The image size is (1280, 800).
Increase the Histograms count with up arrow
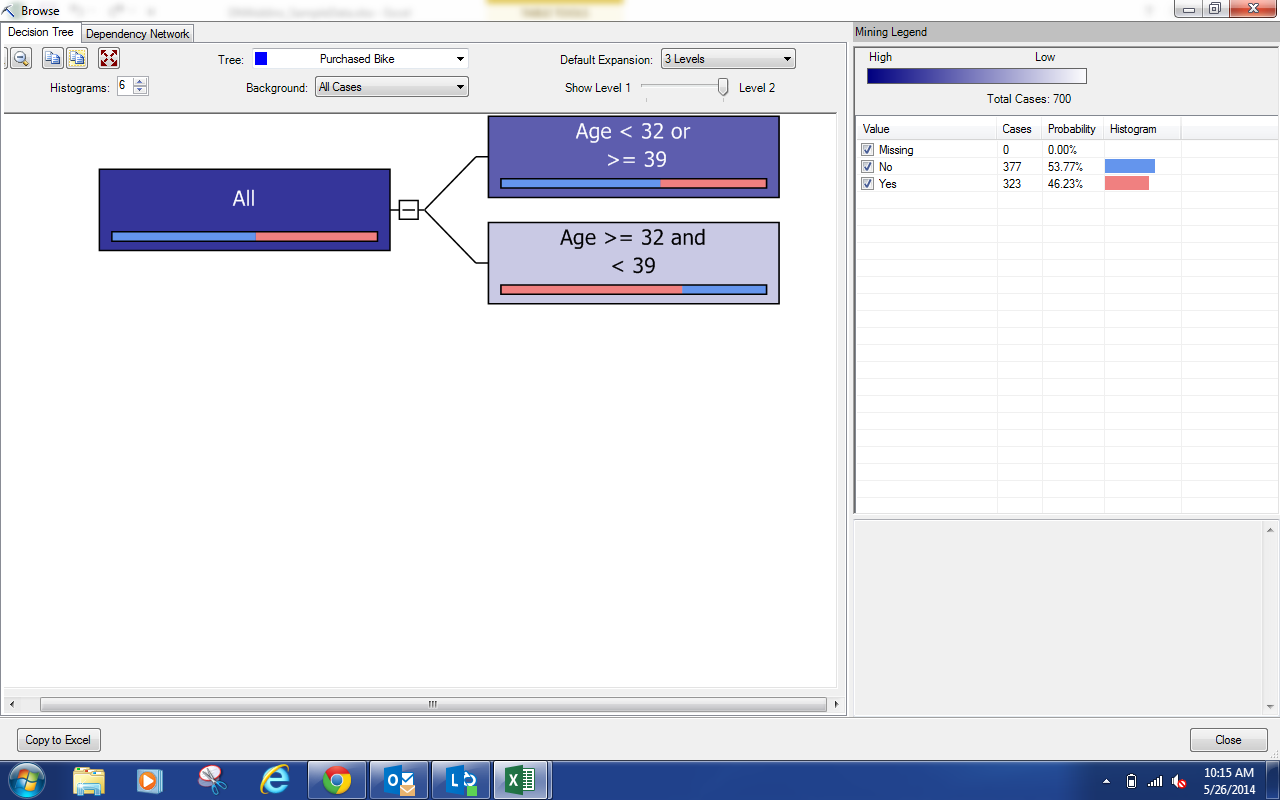[x=140, y=82]
